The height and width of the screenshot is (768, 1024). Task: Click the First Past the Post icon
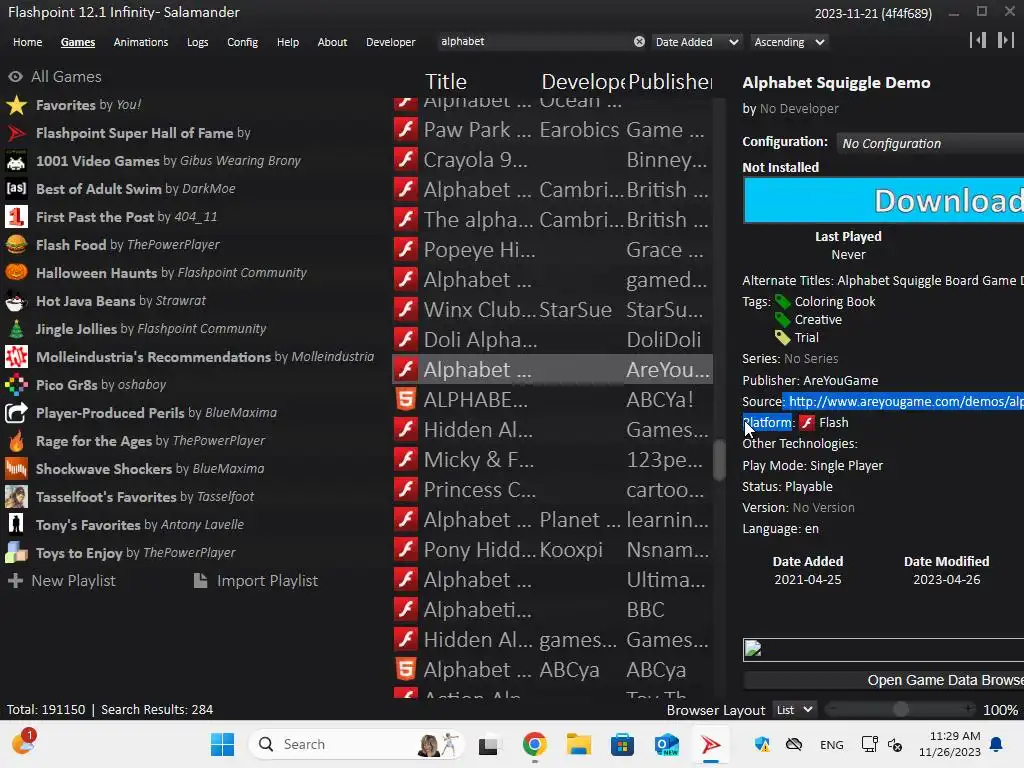[x=16, y=217]
